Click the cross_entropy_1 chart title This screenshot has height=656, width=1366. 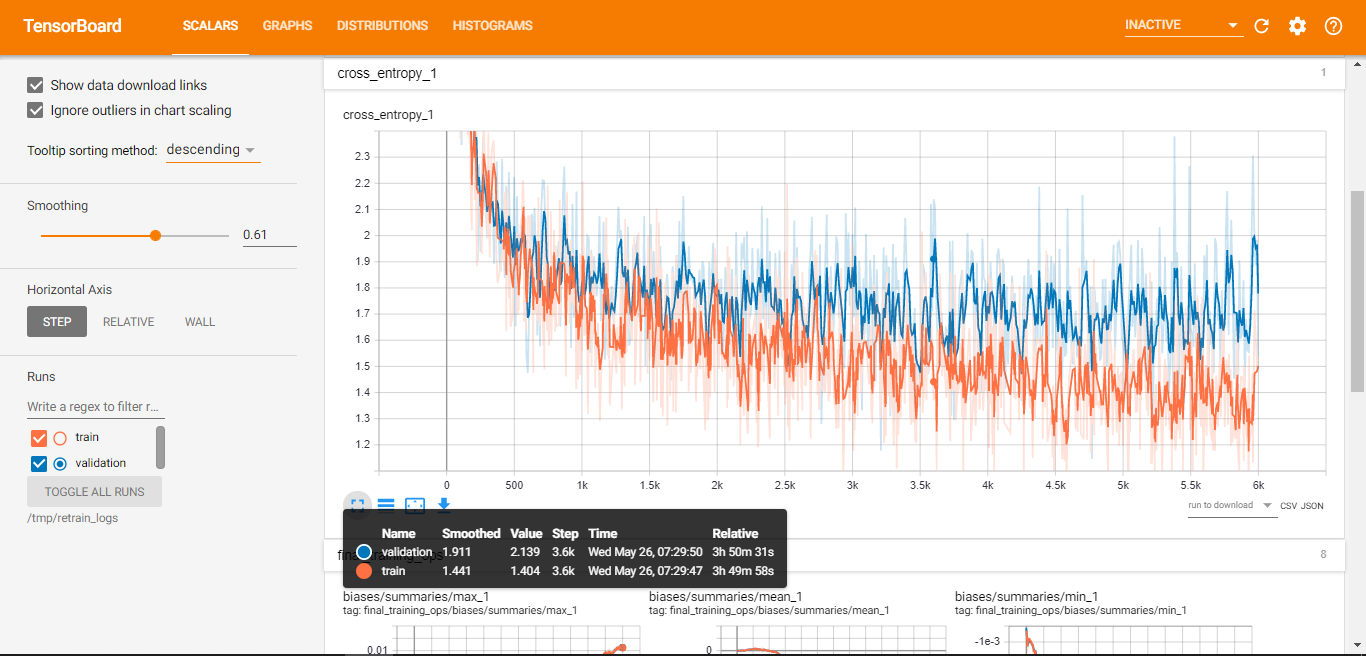(388, 115)
